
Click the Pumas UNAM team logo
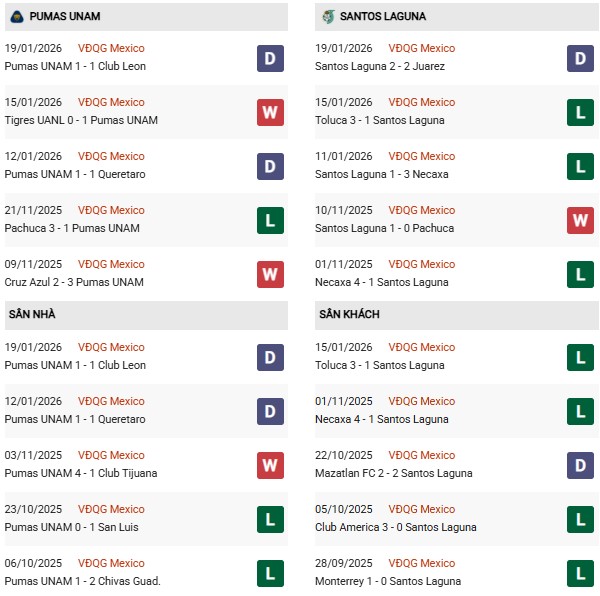click(x=17, y=17)
